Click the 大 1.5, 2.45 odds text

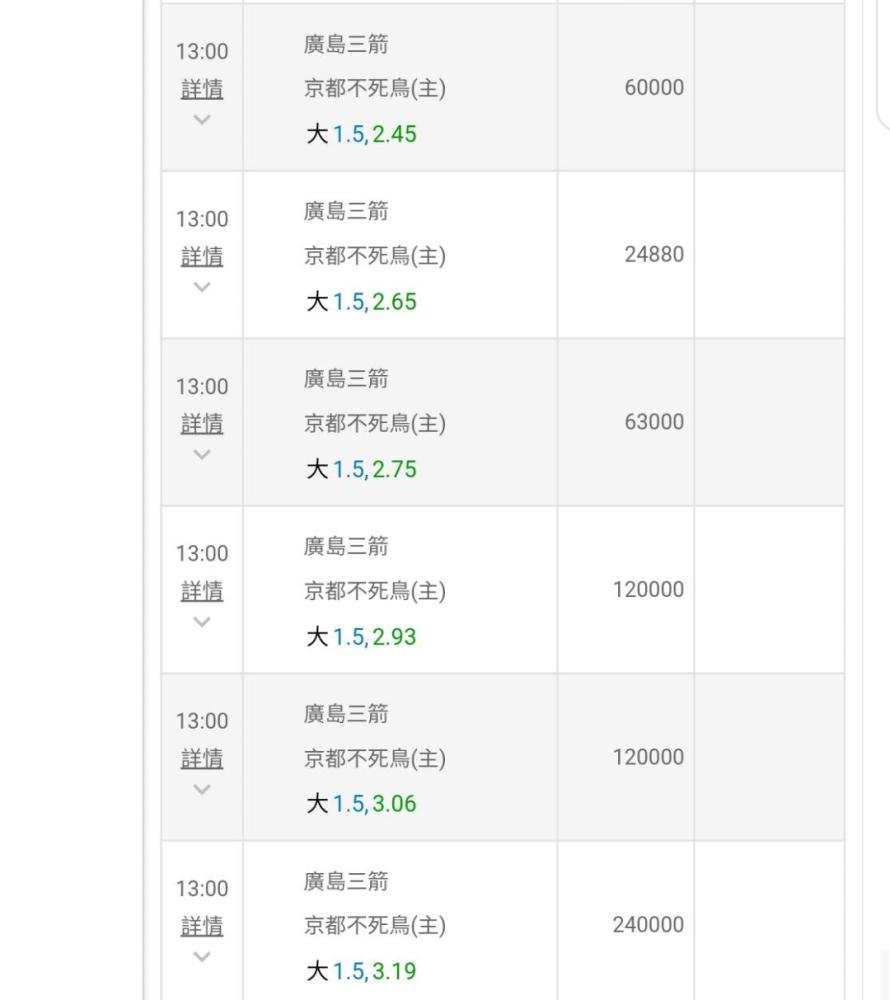tap(361, 134)
